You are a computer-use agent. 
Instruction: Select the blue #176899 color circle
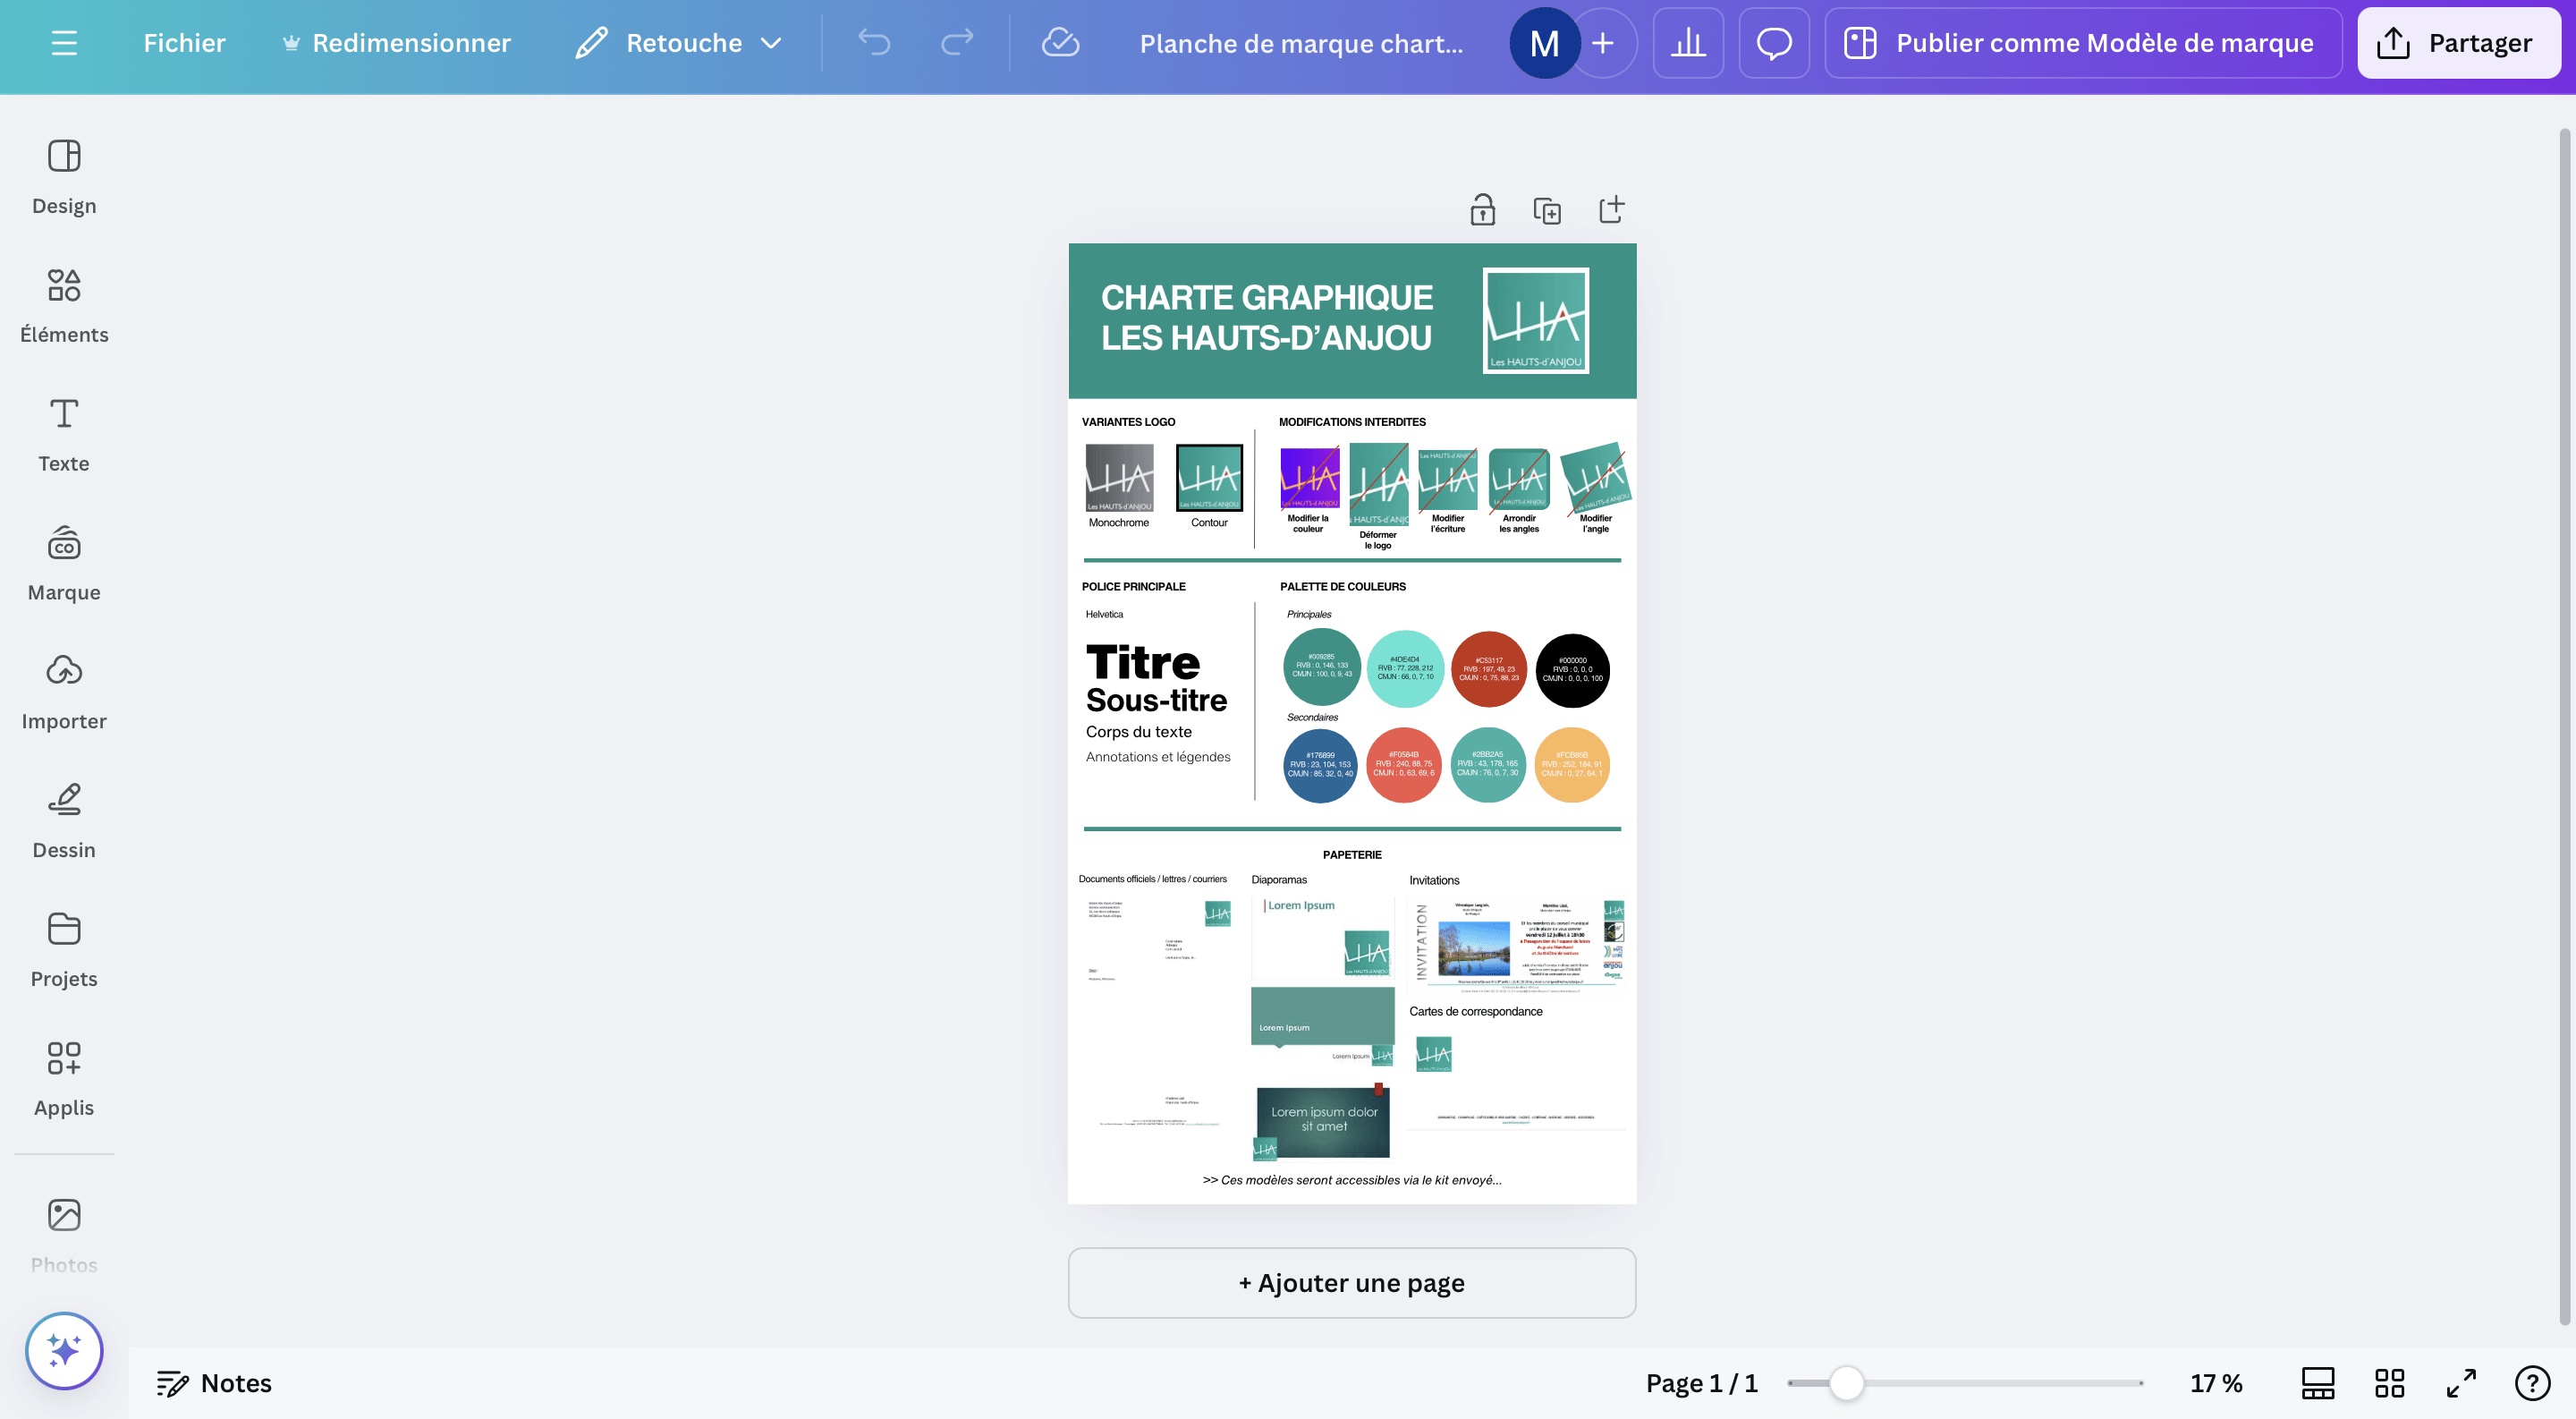click(x=1320, y=765)
